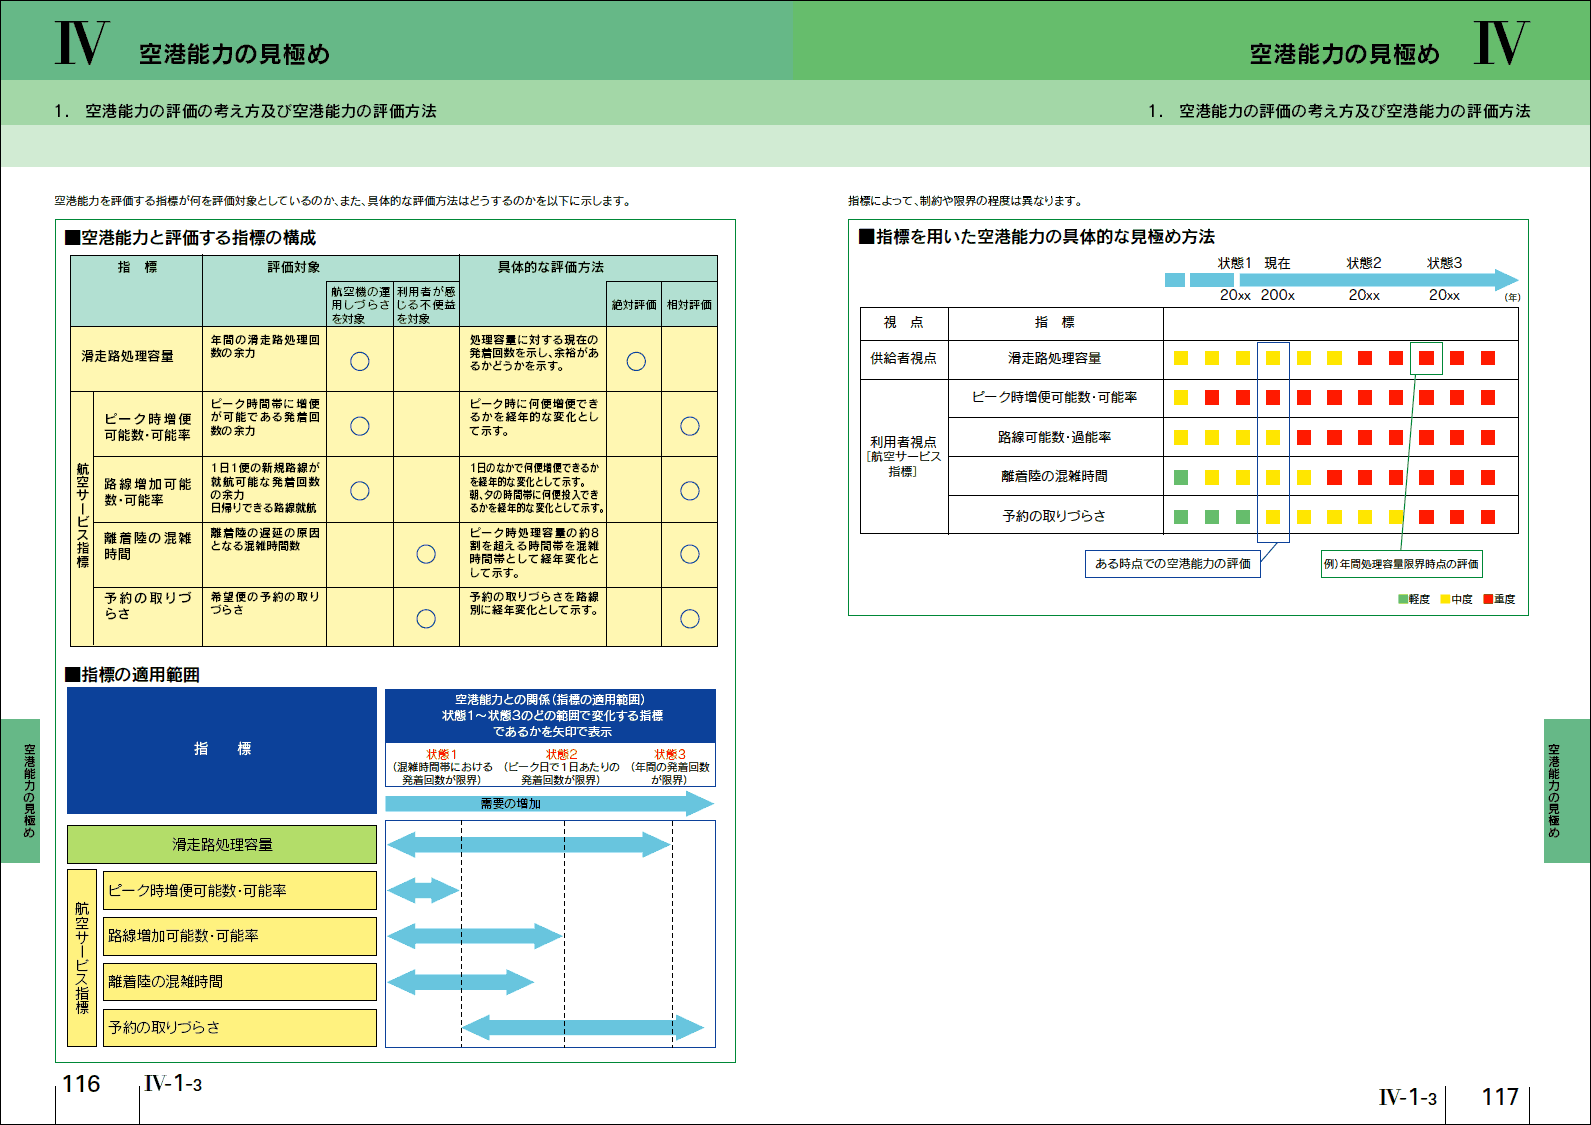Click the double arrow beside 滑走路処理容量 range box
This screenshot has height=1125, width=1591.
tap(528, 845)
